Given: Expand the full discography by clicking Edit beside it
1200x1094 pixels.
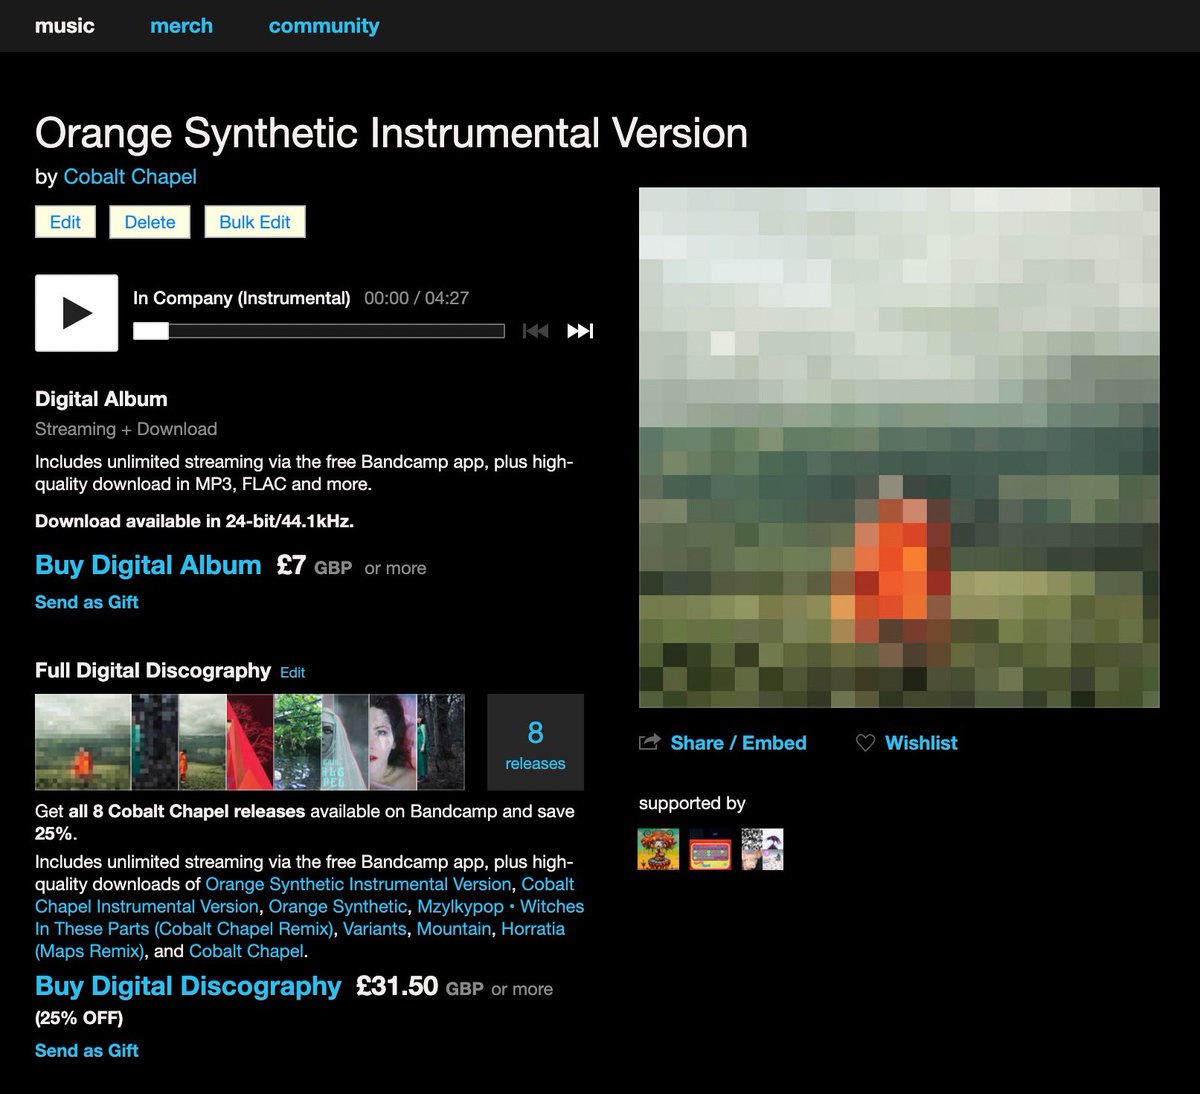Looking at the screenshot, I should click(x=292, y=672).
